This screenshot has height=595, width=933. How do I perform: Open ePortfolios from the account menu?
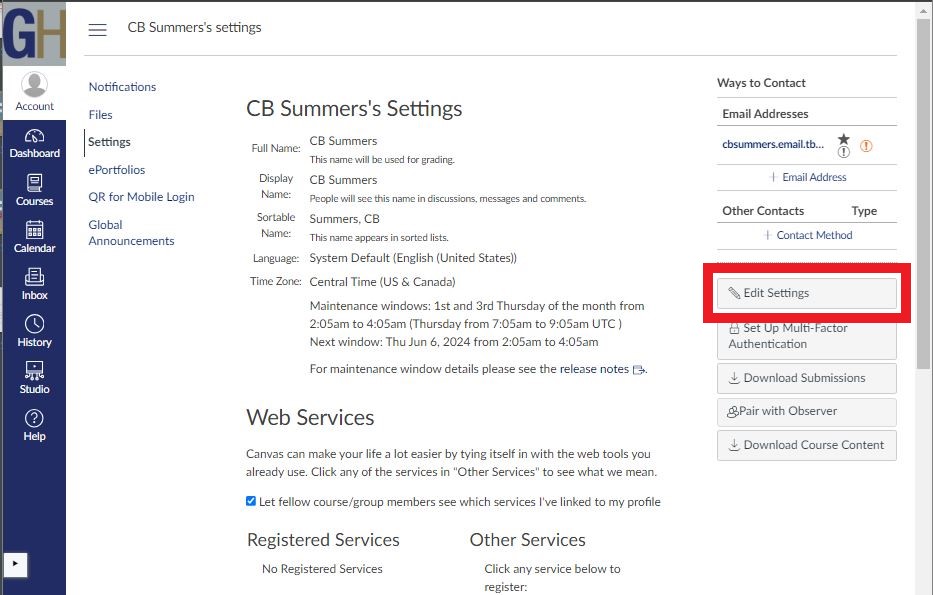coord(116,170)
